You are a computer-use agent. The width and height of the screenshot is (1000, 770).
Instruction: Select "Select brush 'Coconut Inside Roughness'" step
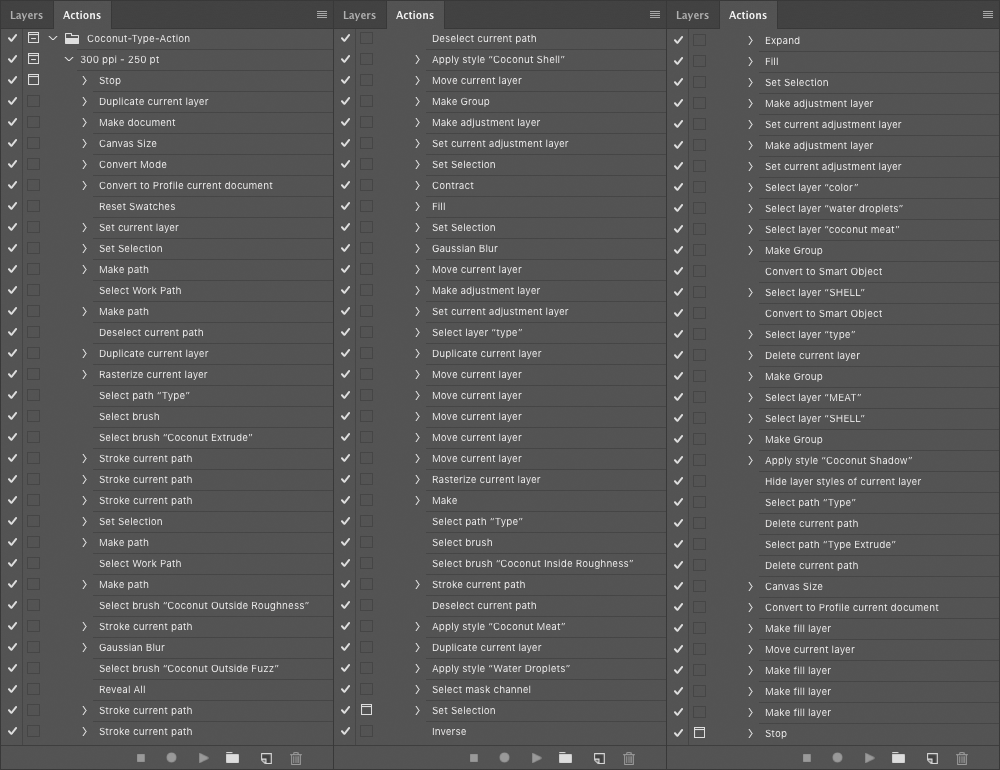(533, 563)
